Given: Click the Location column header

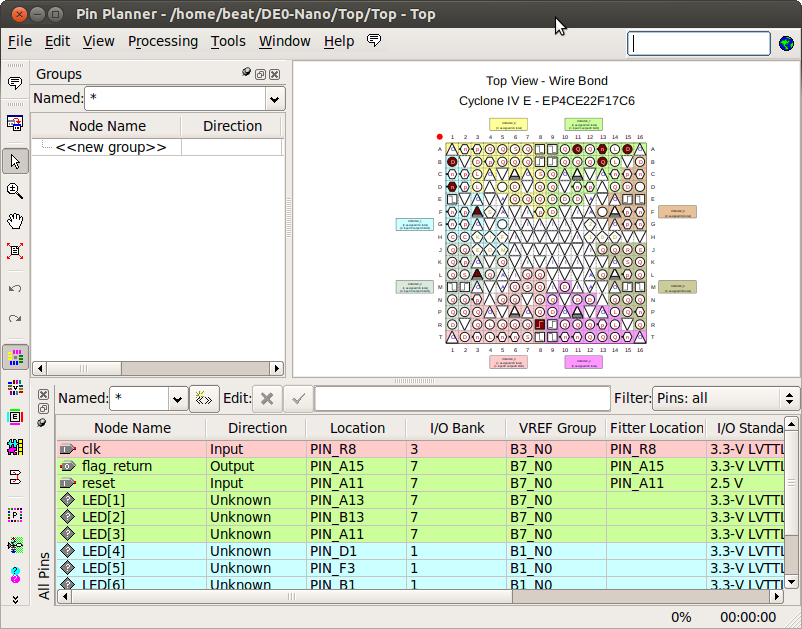Looking at the screenshot, I should 357,428.
